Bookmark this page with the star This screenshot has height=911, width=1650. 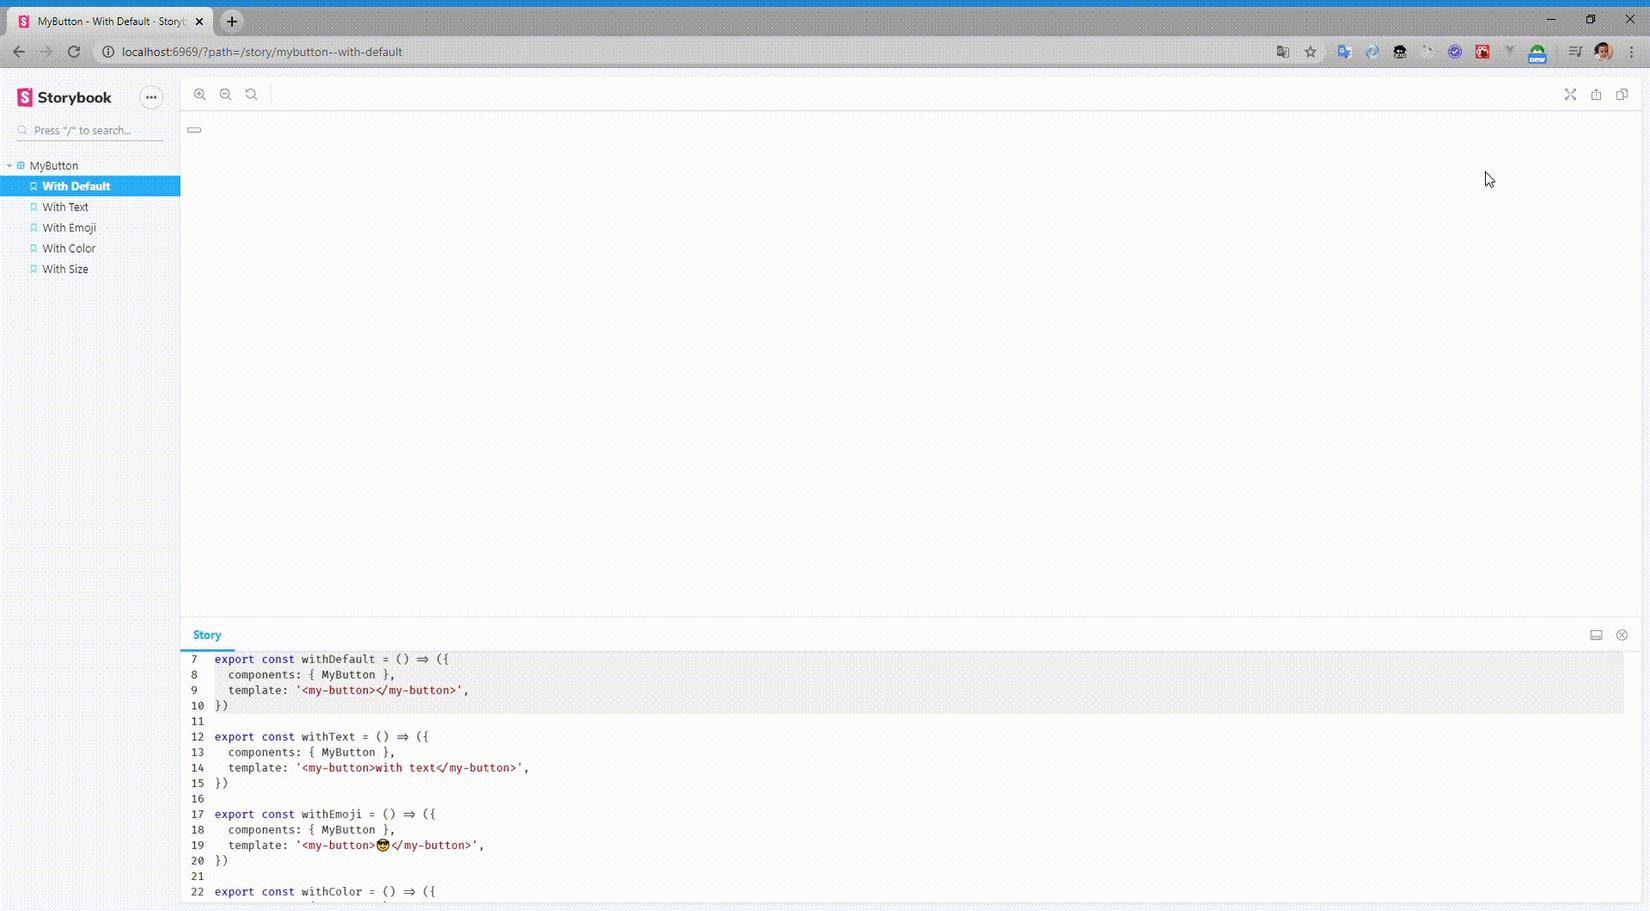coord(1310,52)
